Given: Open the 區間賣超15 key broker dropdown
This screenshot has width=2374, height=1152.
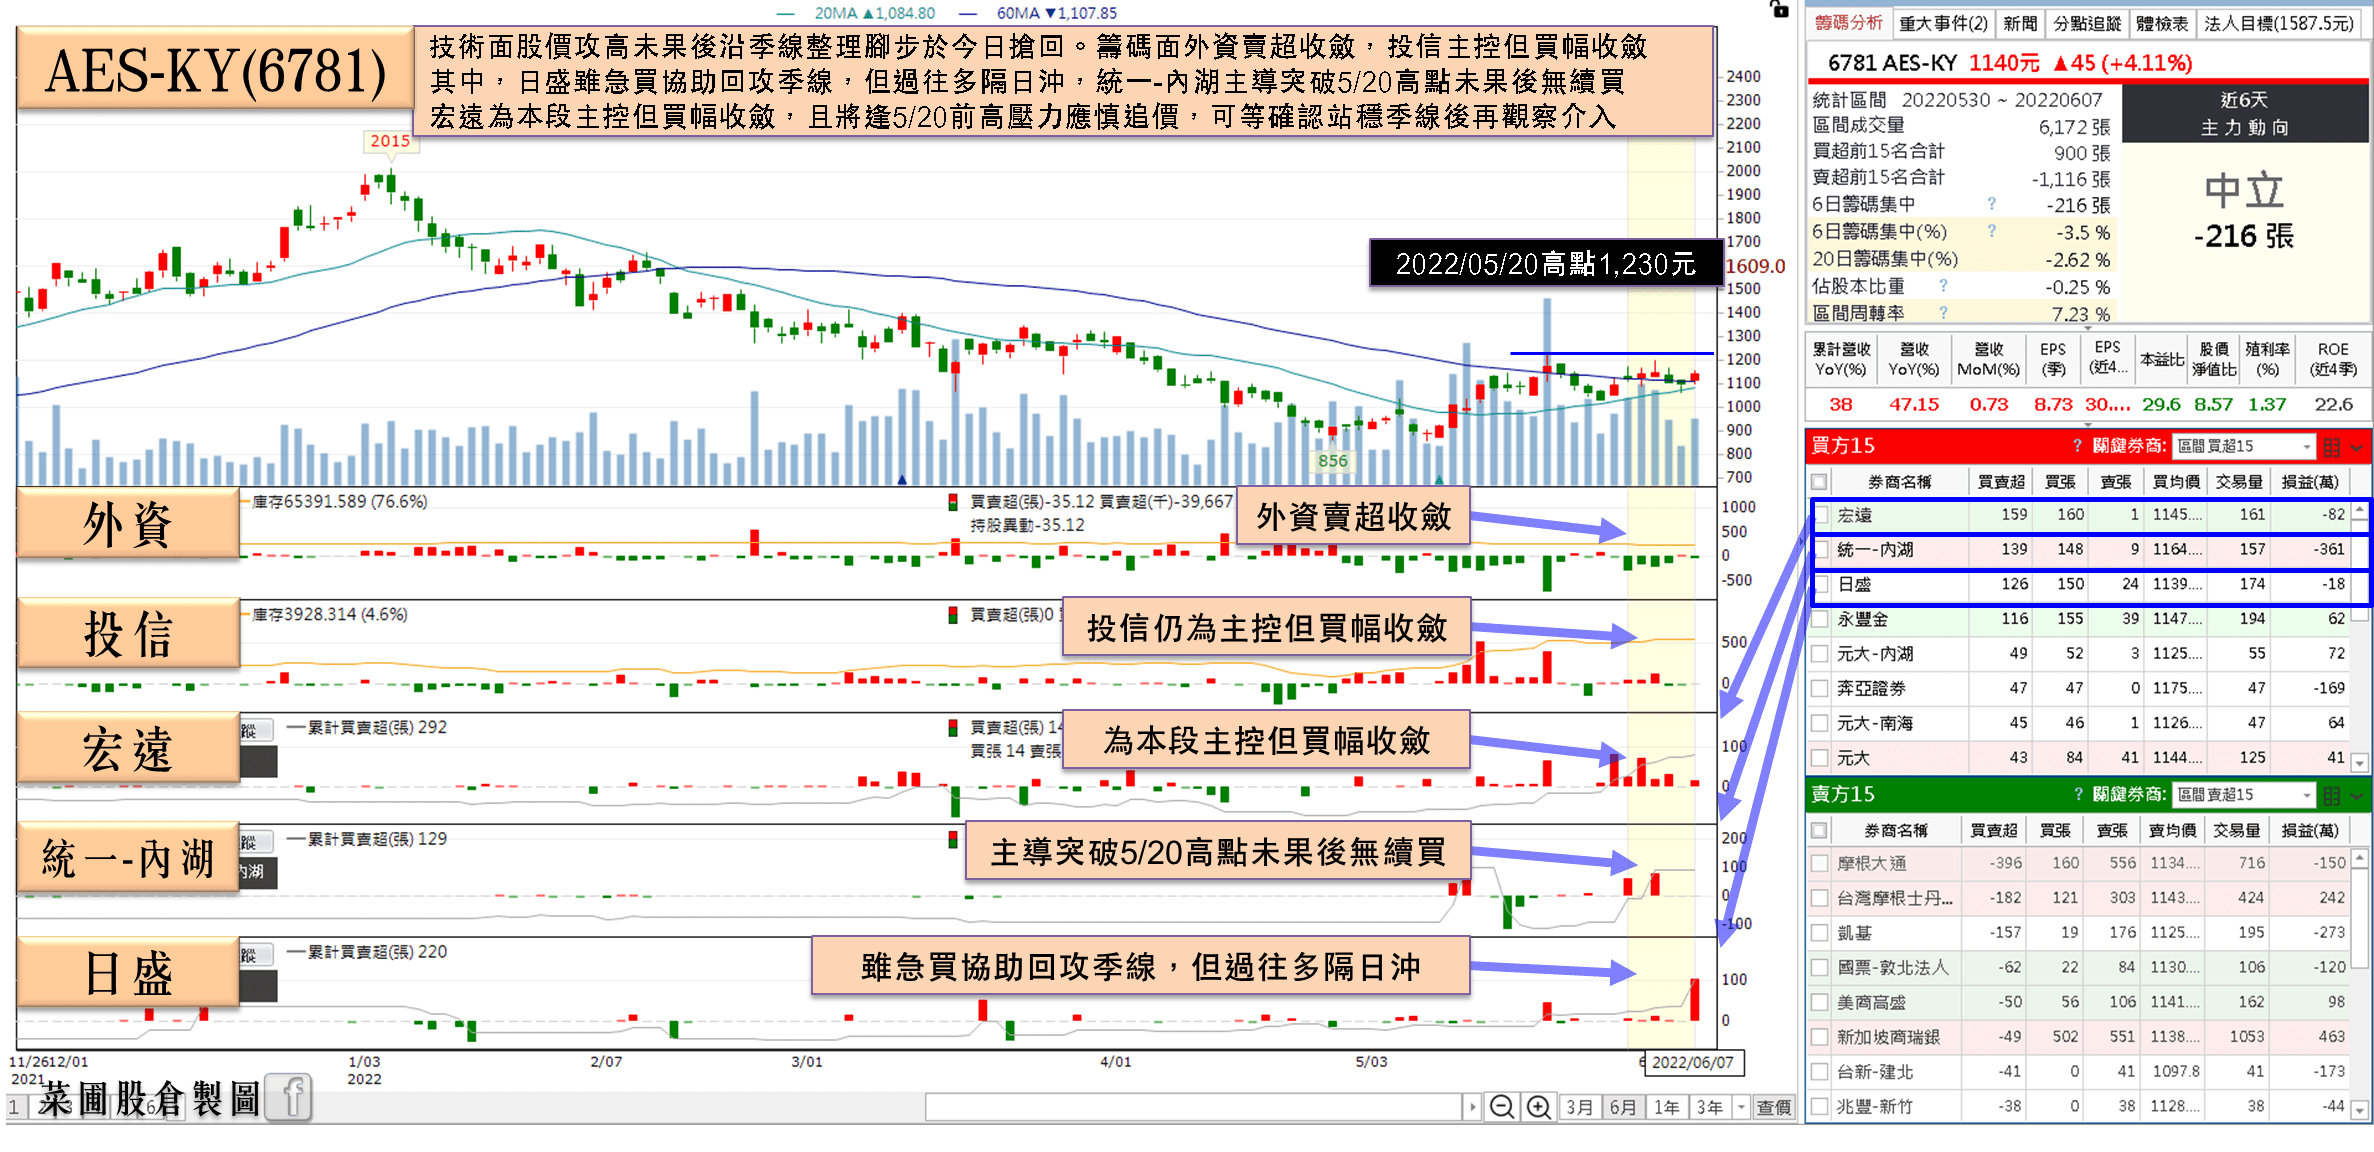Looking at the screenshot, I should (2244, 795).
